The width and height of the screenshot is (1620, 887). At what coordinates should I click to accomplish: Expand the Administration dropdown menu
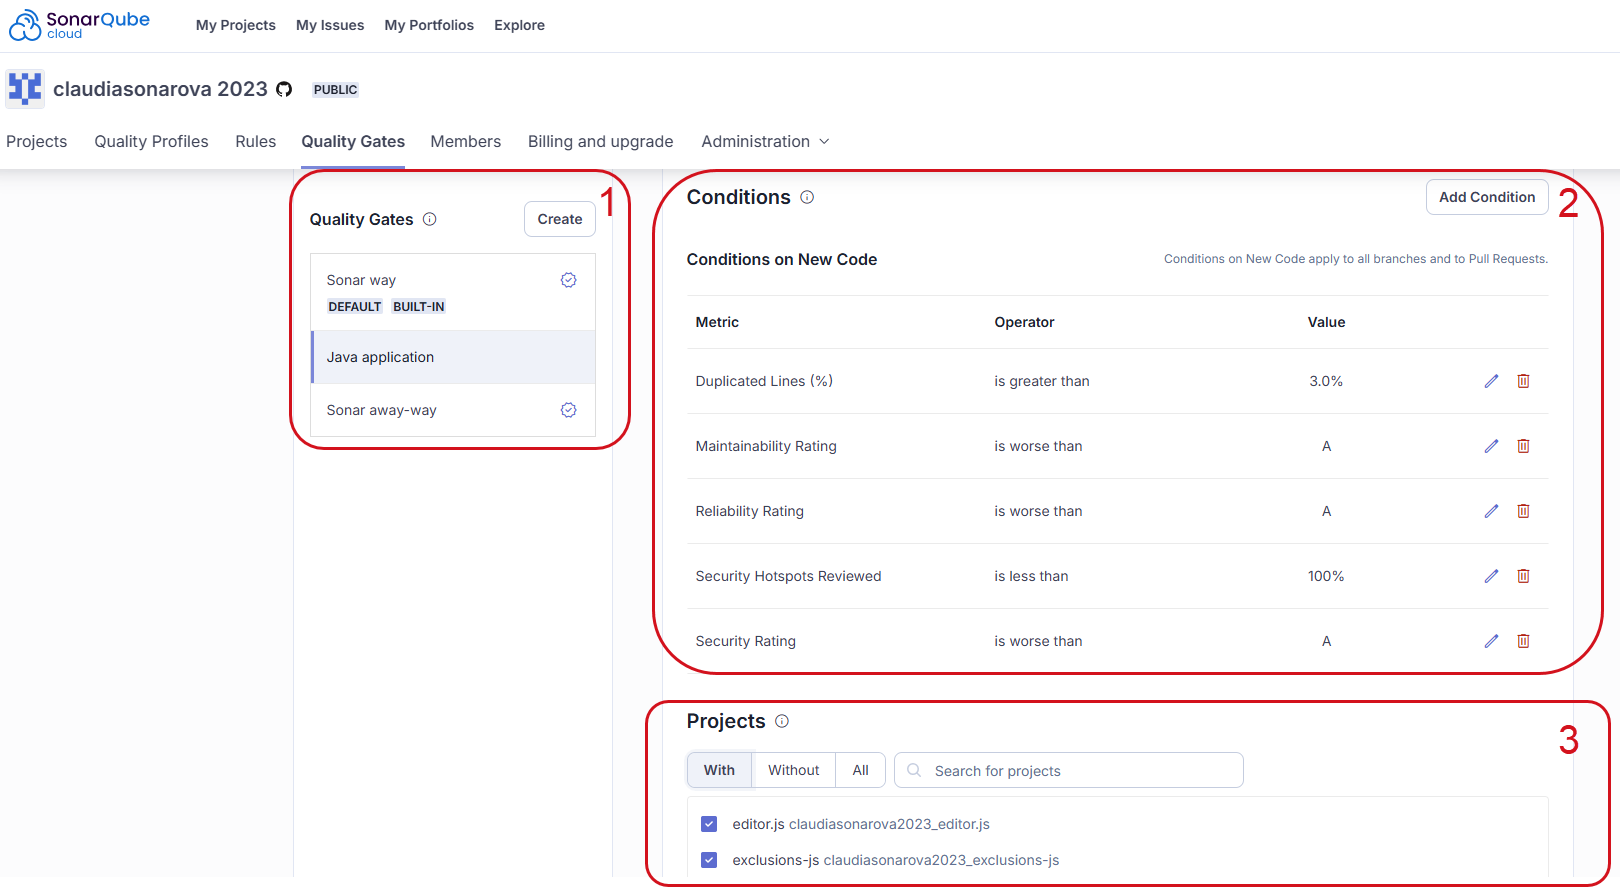coord(765,142)
